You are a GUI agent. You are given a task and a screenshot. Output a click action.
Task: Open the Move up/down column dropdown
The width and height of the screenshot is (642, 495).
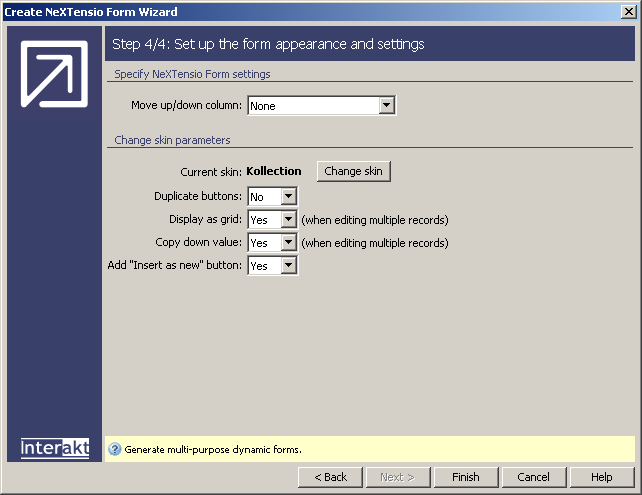[387, 106]
